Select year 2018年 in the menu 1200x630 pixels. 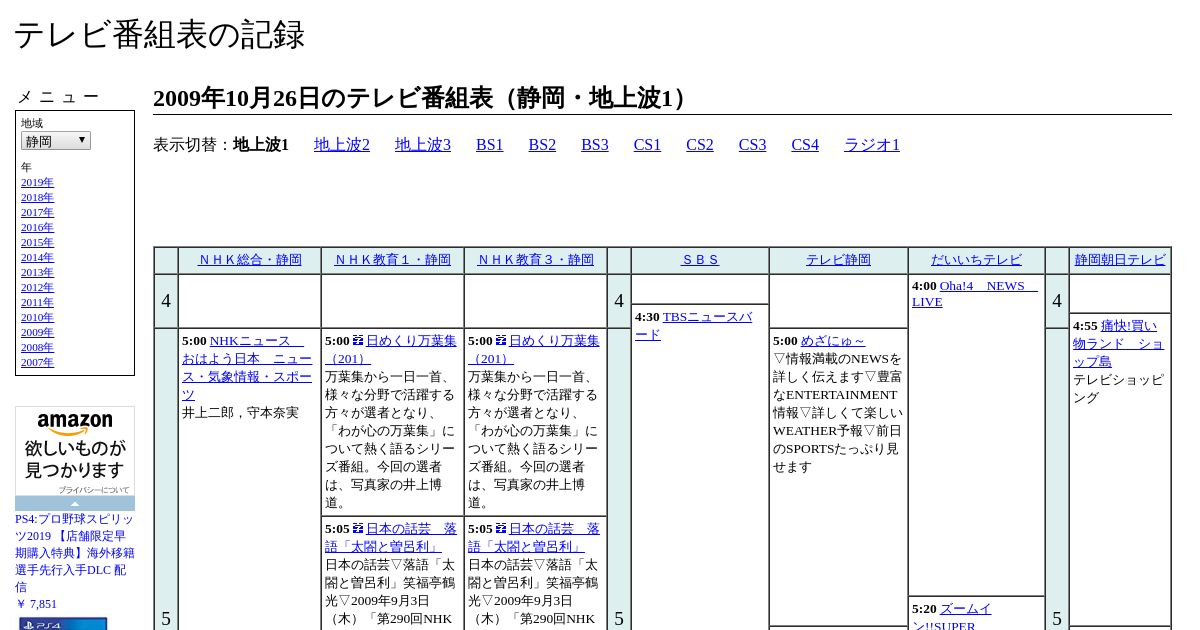coord(37,197)
